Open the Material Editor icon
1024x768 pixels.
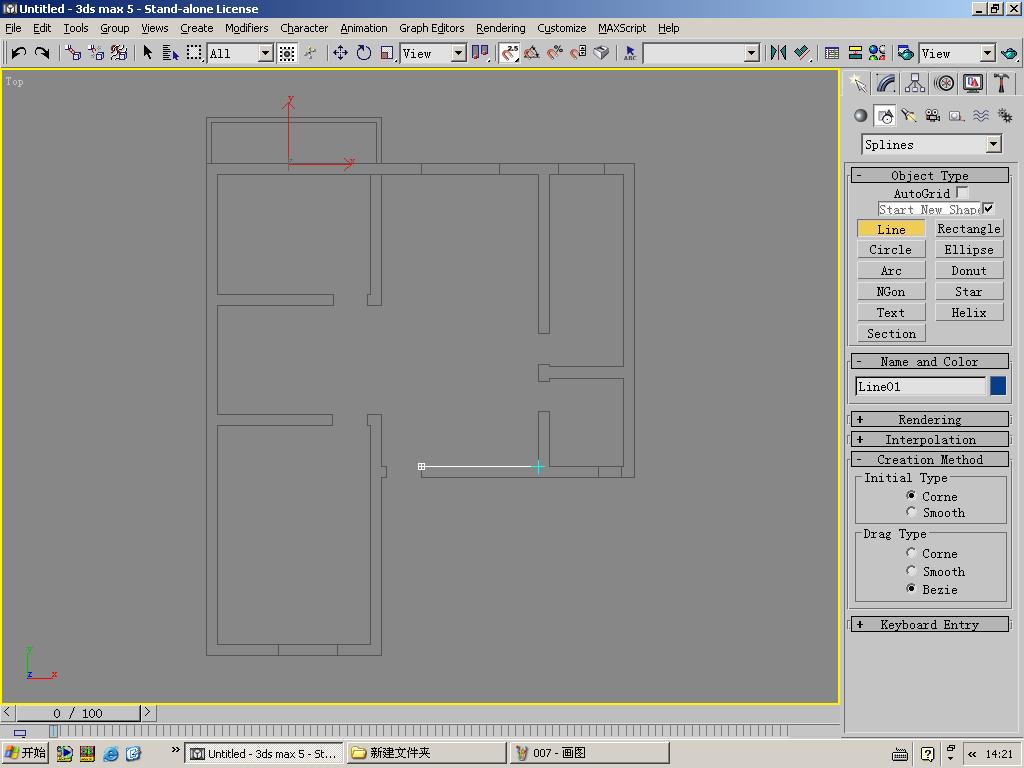tap(877, 53)
